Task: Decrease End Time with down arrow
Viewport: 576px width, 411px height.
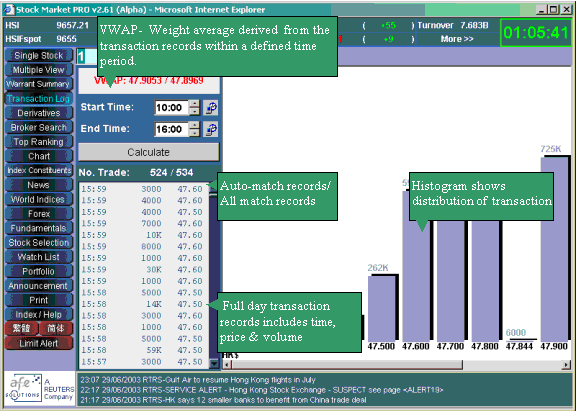Action: (195, 133)
